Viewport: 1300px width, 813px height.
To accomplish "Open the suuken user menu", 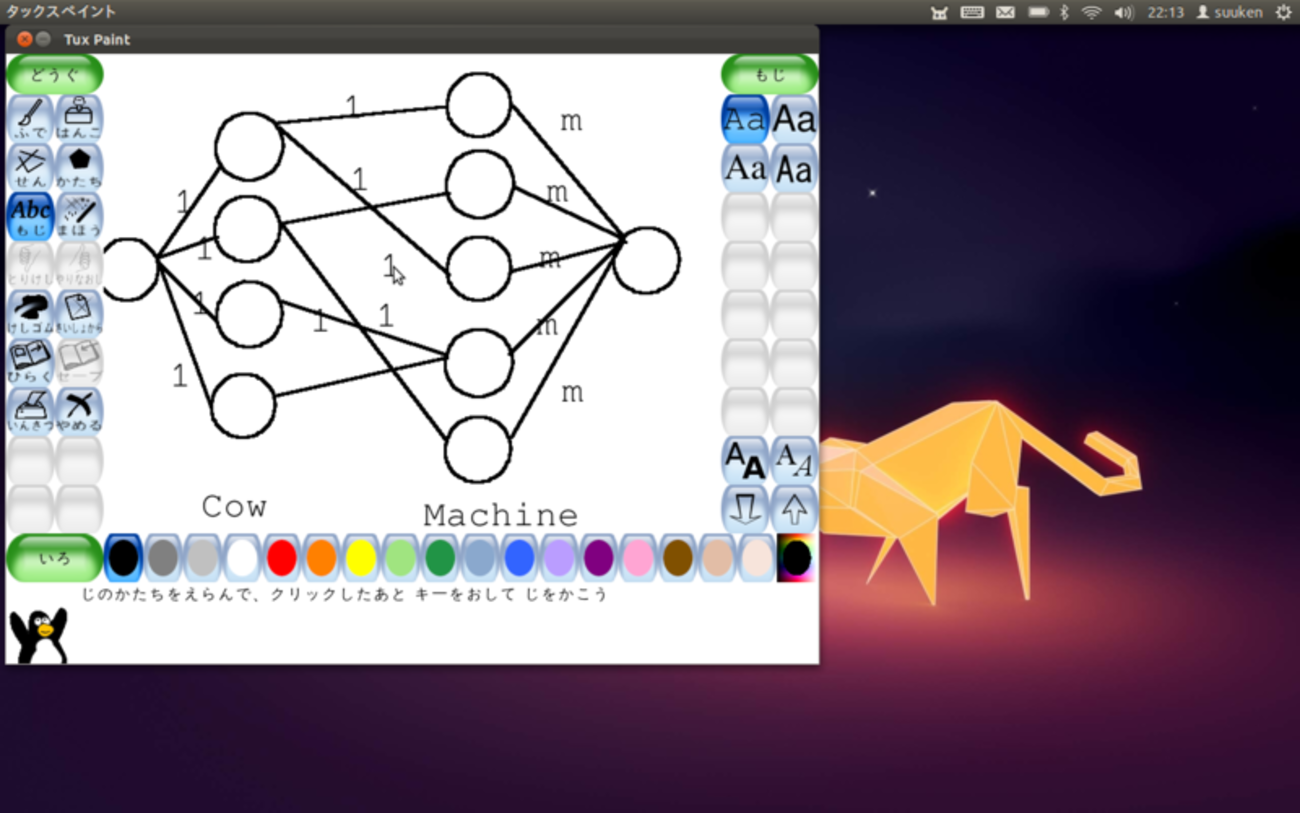I will point(1229,12).
